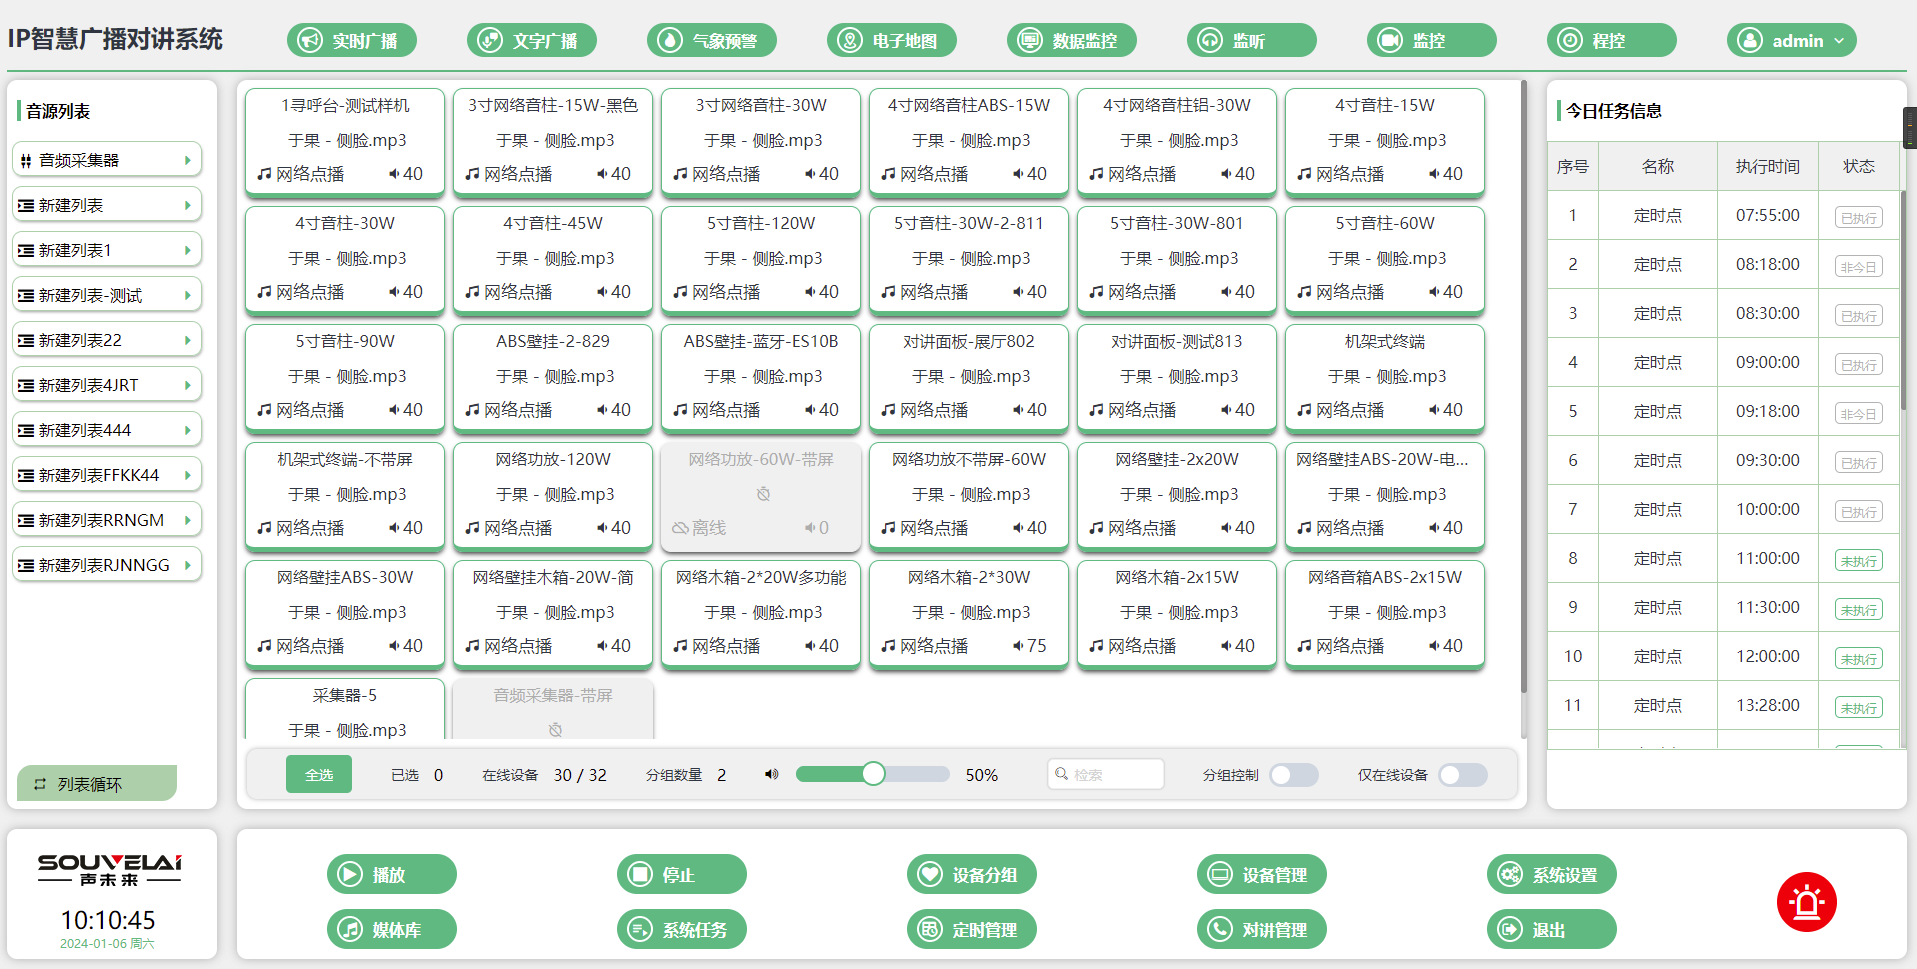The image size is (1917, 969).
Task: Toggle the 仅在线设备 online-only devices switch
Action: click(1462, 774)
